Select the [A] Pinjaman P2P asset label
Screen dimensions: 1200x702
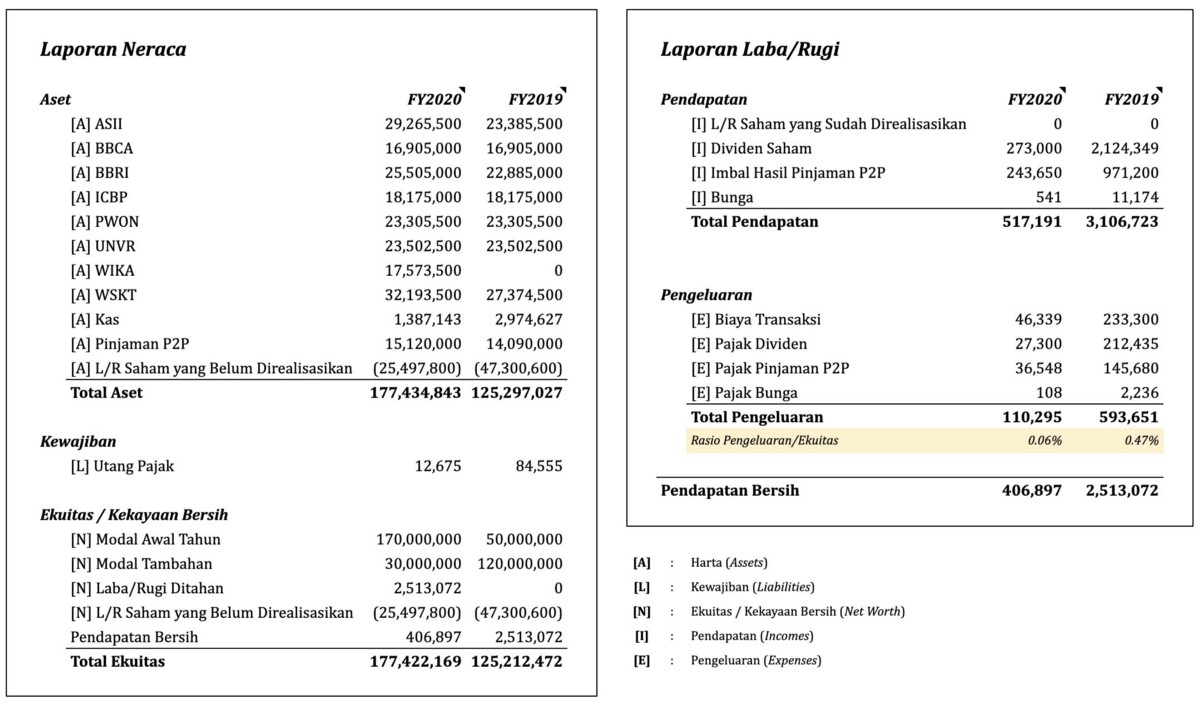click(x=119, y=344)
